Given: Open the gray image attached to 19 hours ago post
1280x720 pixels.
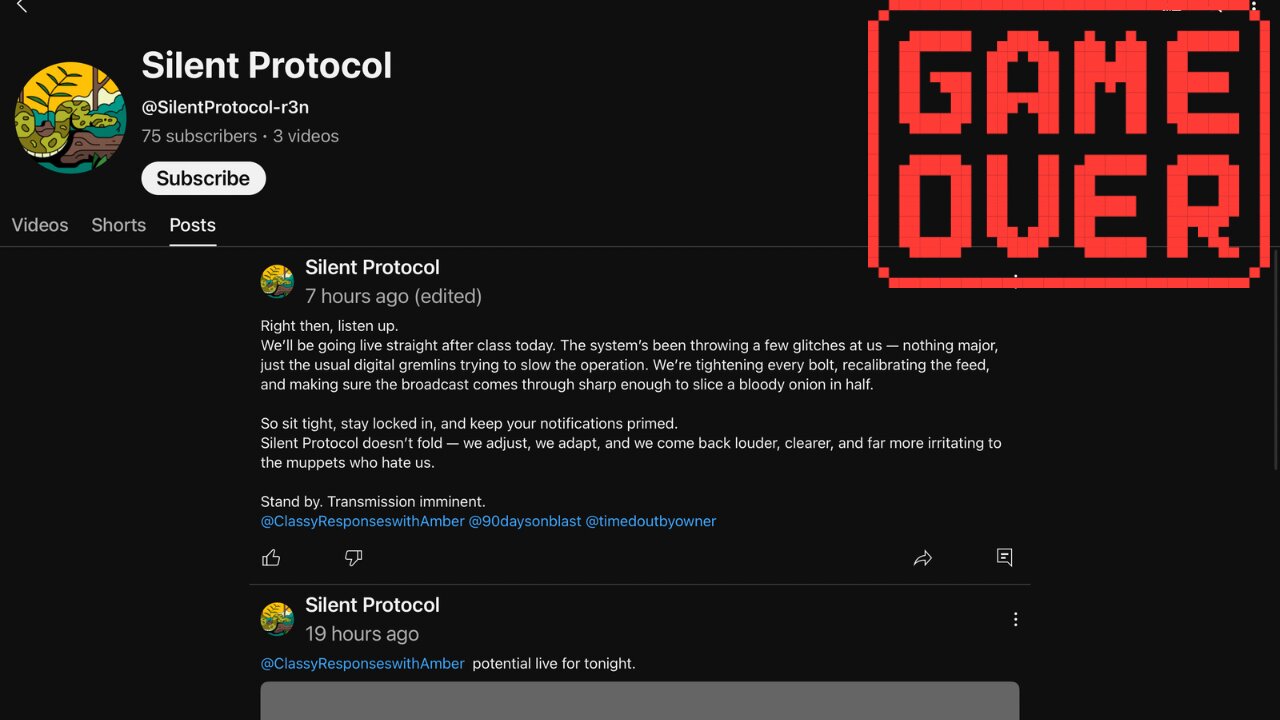Looking at the screenshot, I should 640,700.
